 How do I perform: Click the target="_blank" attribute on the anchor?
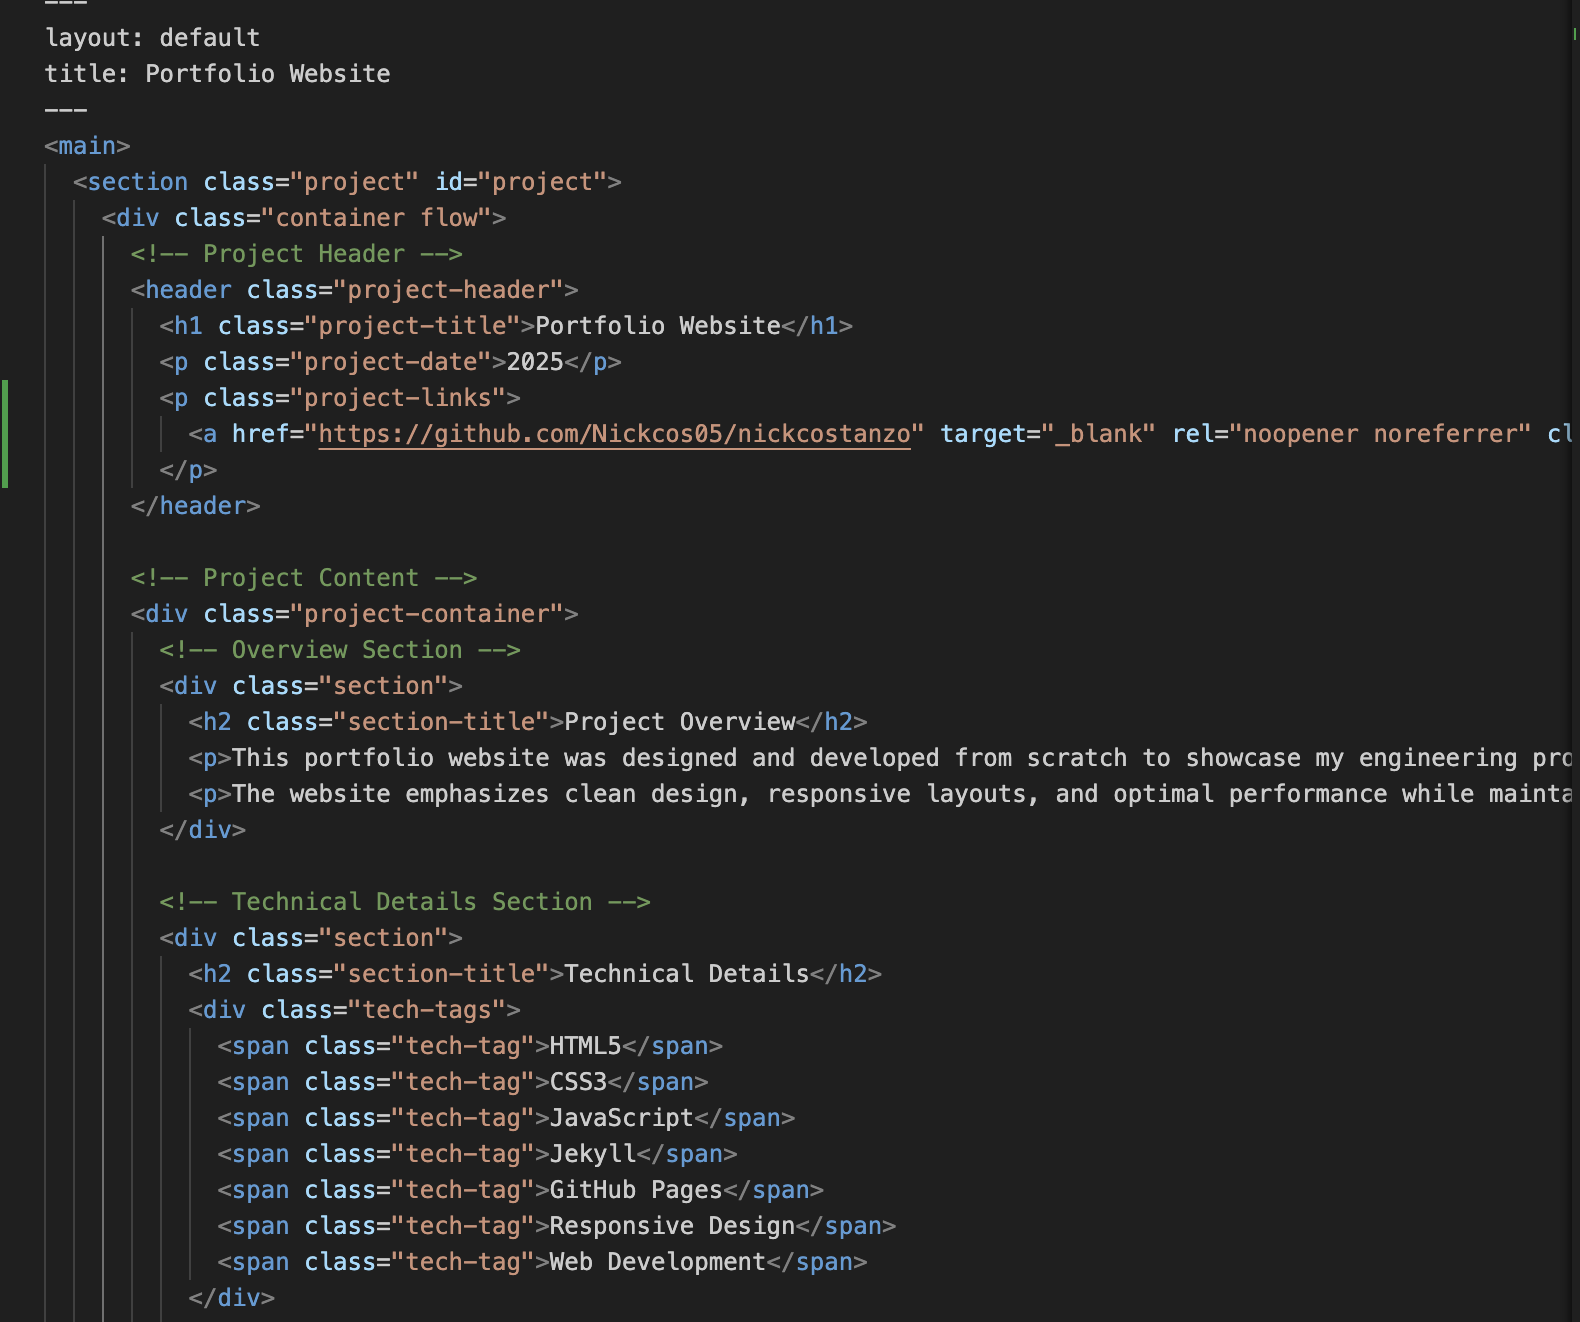pos(1047,434)
